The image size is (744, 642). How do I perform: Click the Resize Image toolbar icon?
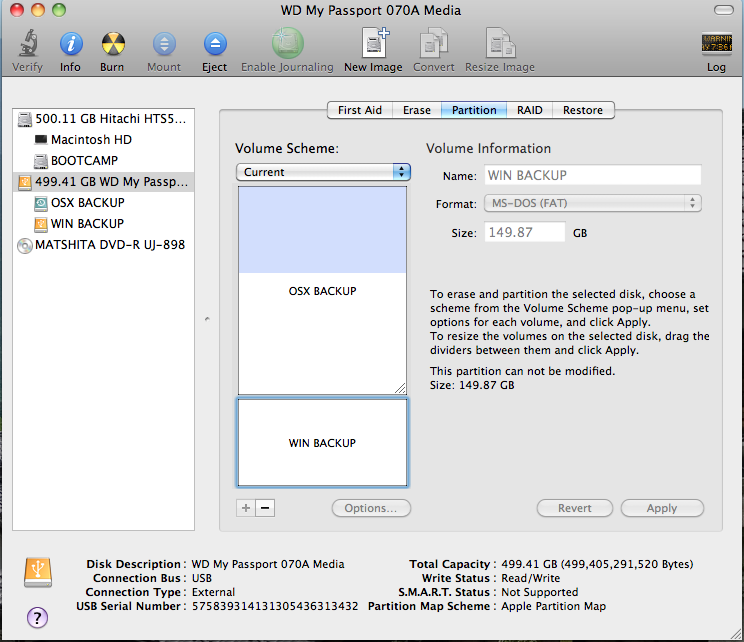pyautogui.click(x=500, y=43)
